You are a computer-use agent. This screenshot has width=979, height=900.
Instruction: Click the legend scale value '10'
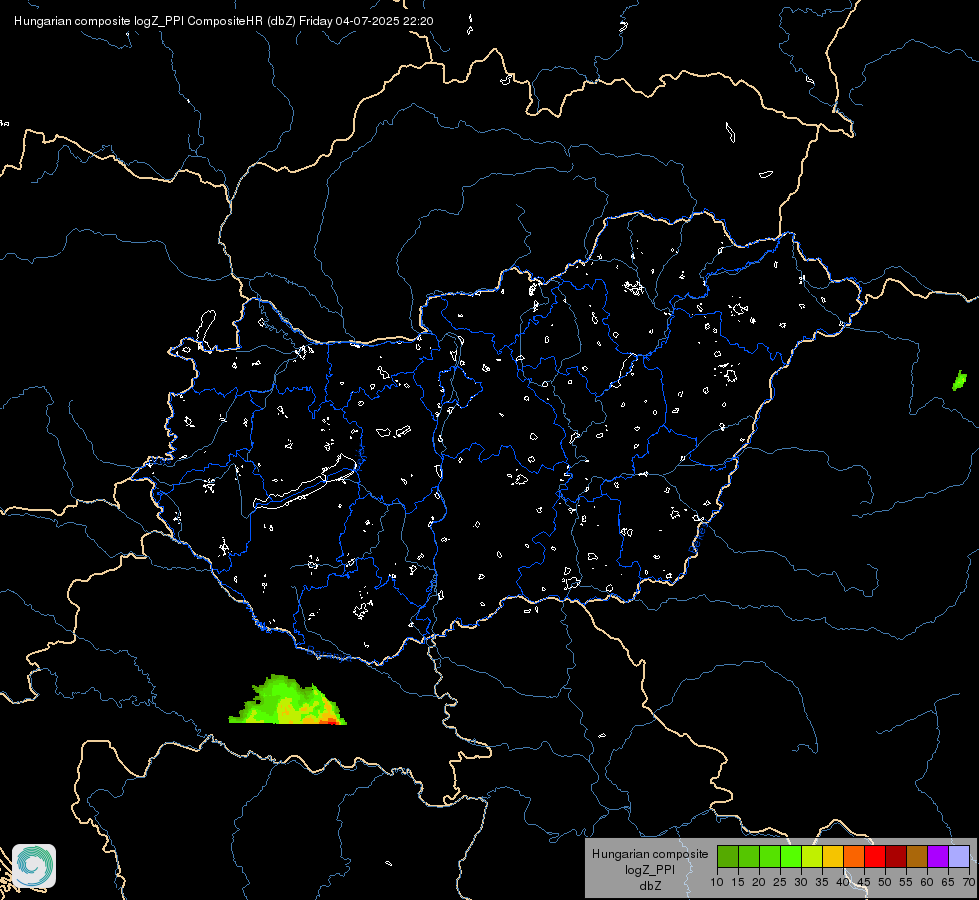[717, 883]
